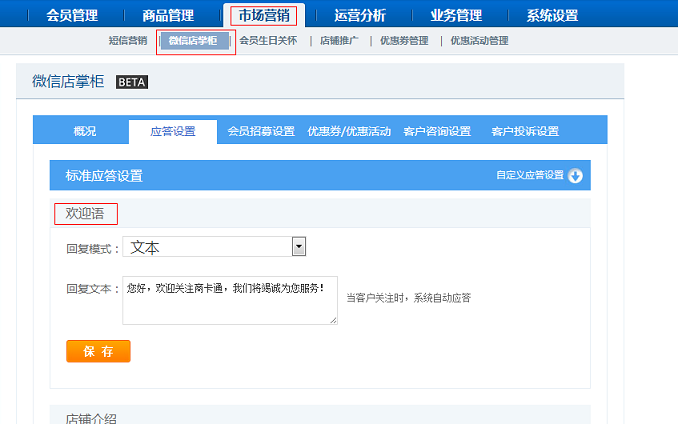
Task: Open the 商品管理 menu
Action: 167,15
